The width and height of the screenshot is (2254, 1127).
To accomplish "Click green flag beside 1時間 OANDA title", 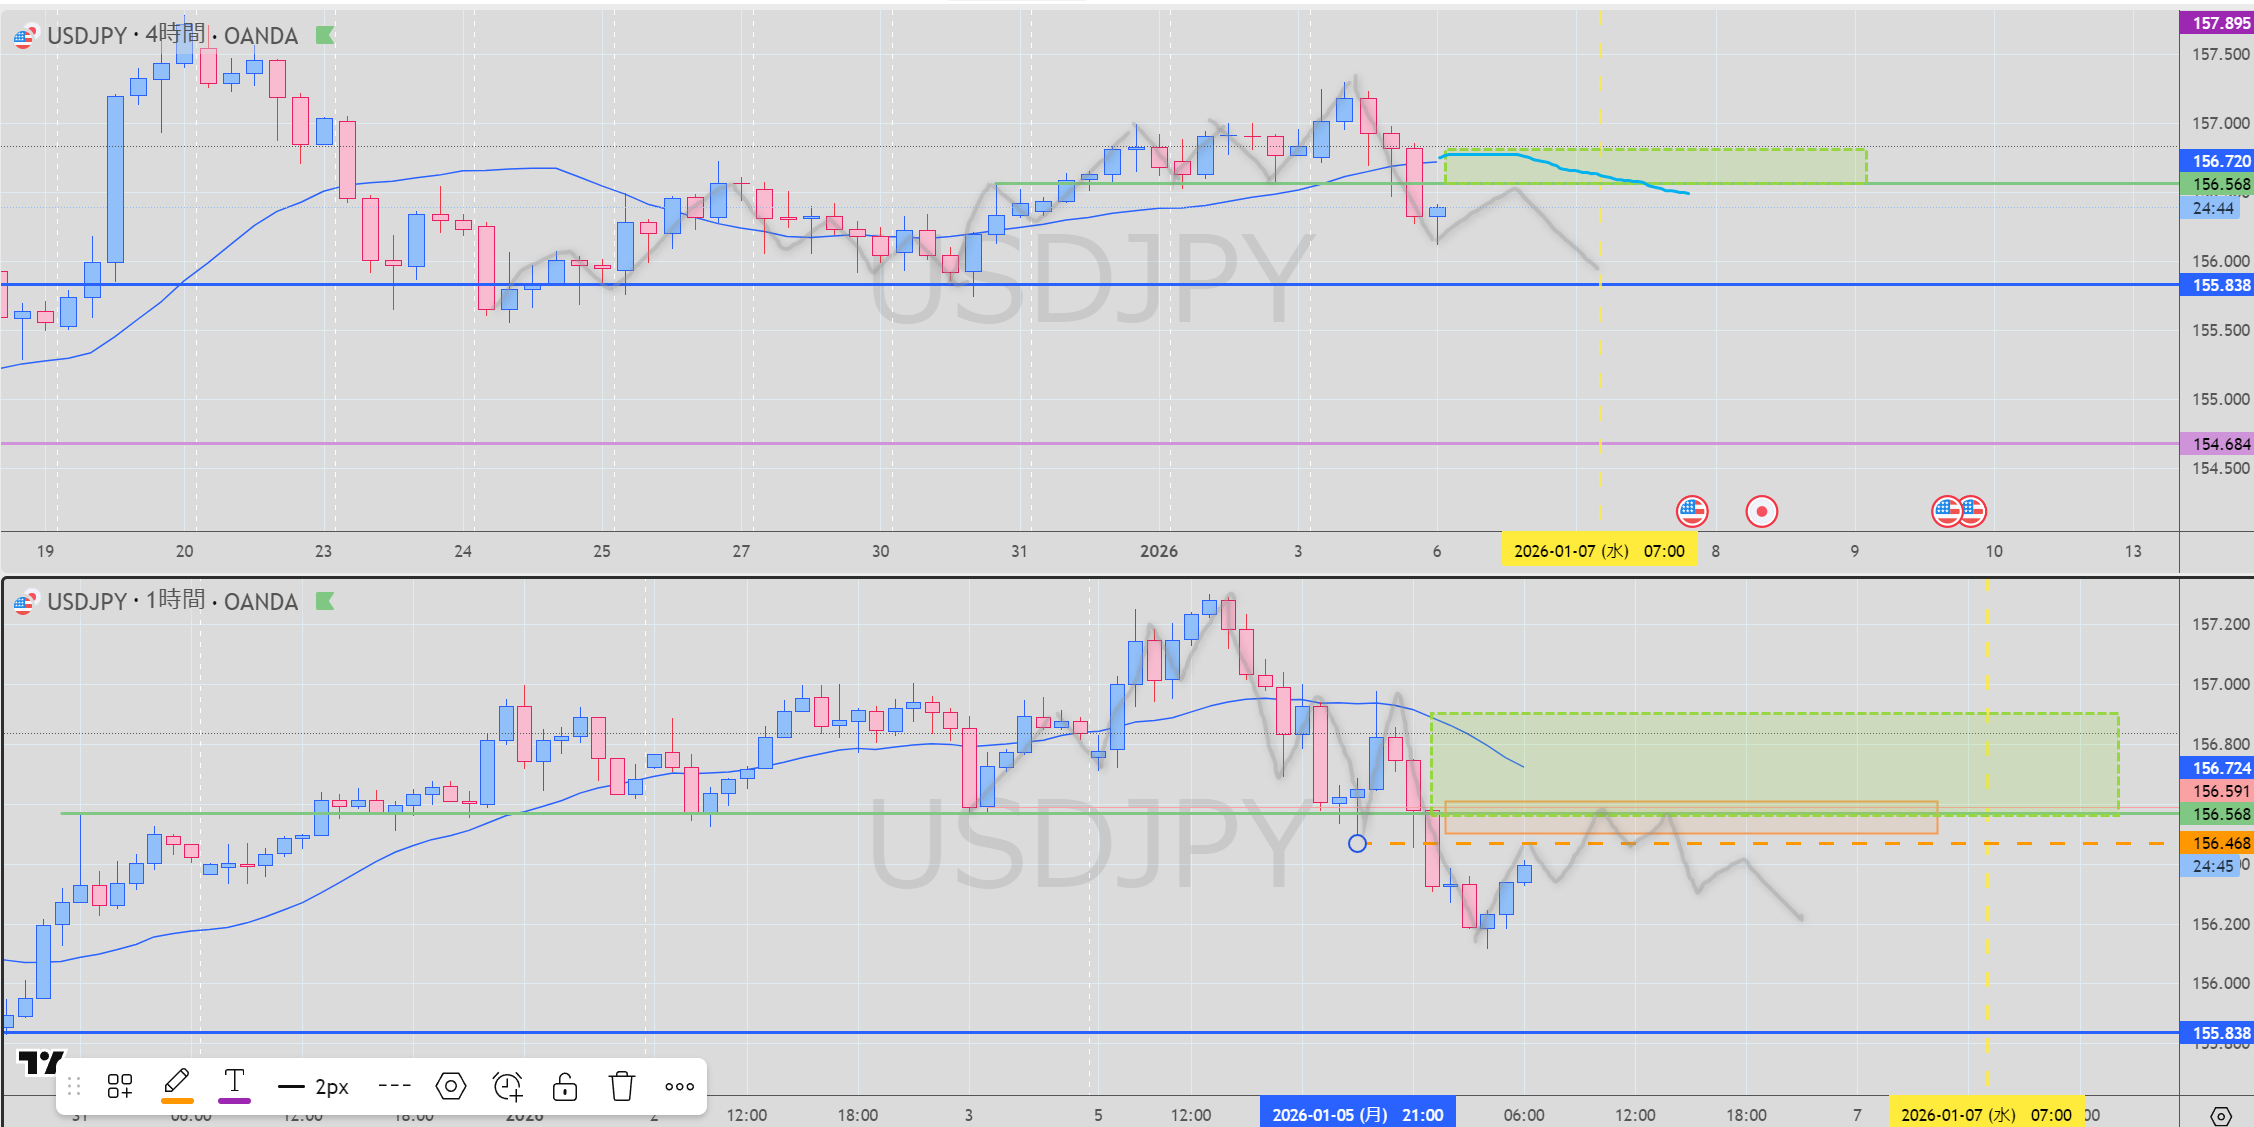I will (325, 601).
